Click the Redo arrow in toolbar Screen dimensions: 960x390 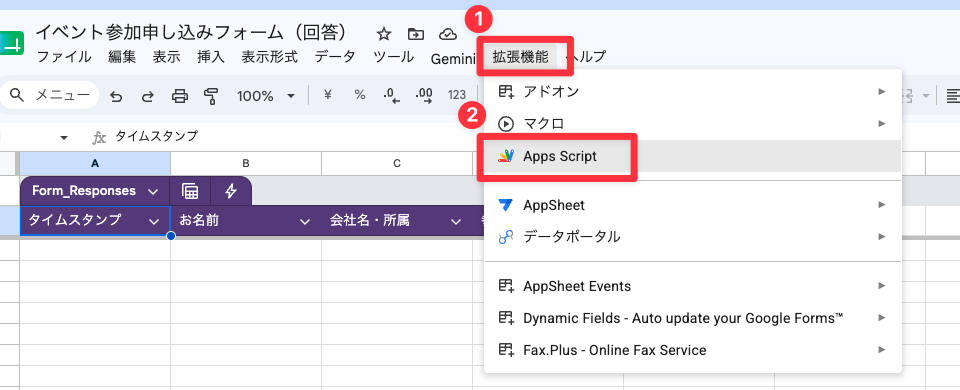[x=148, y=96]
